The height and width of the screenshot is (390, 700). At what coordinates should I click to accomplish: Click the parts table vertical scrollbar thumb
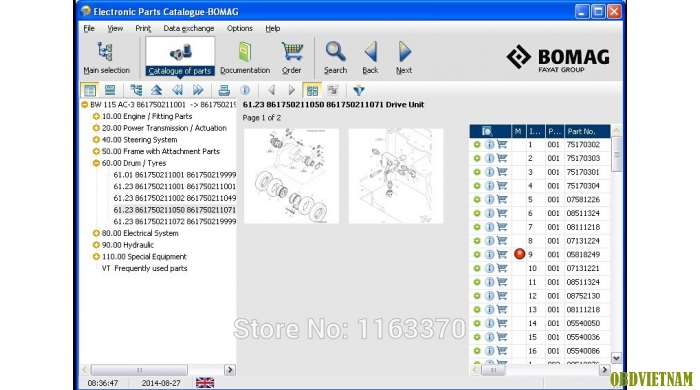617,154
